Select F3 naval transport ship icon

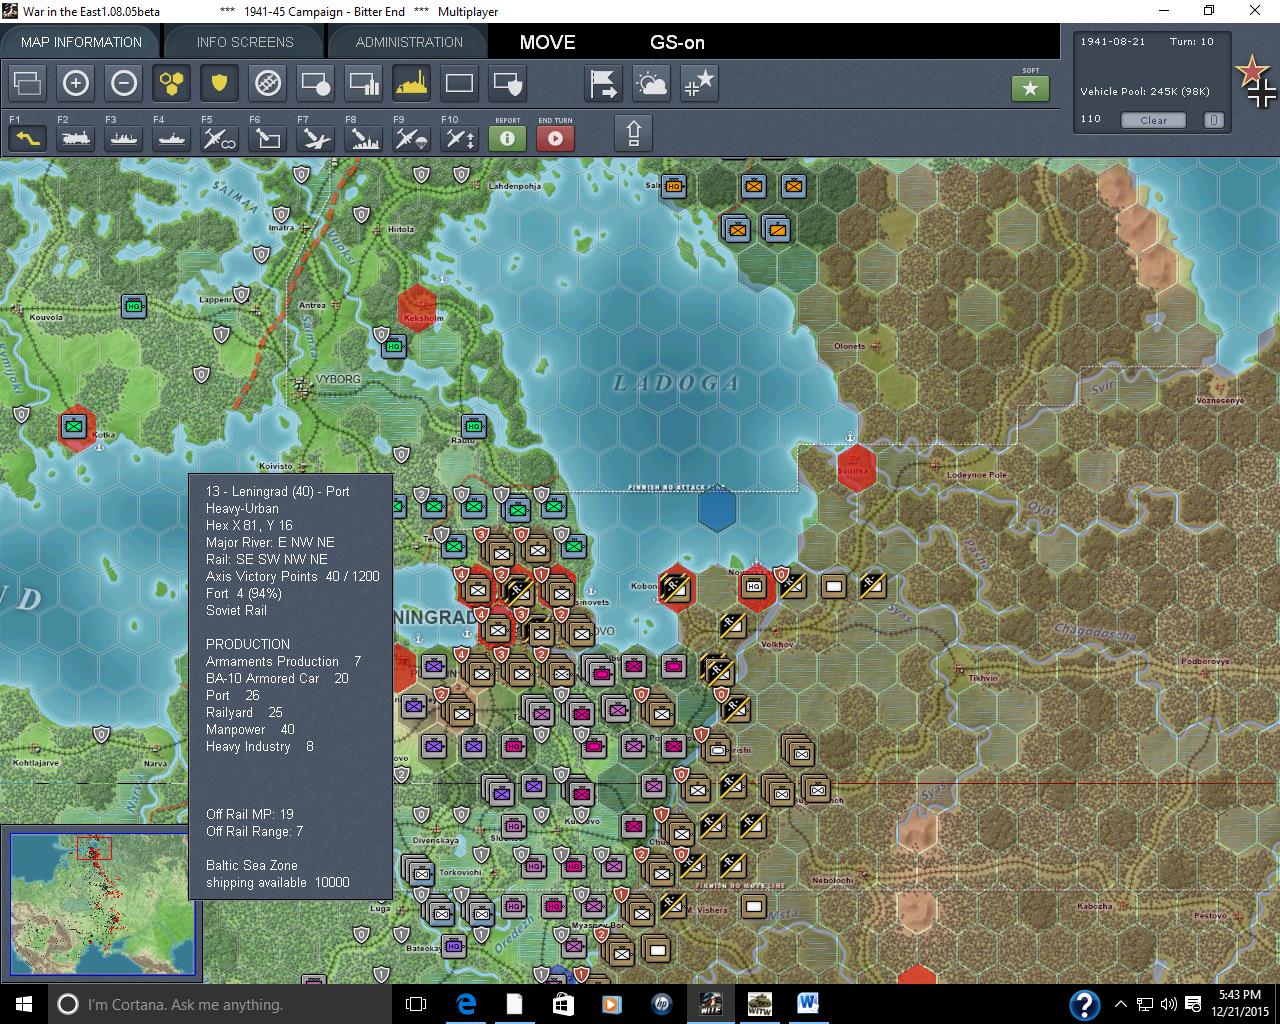pos(124,137)
